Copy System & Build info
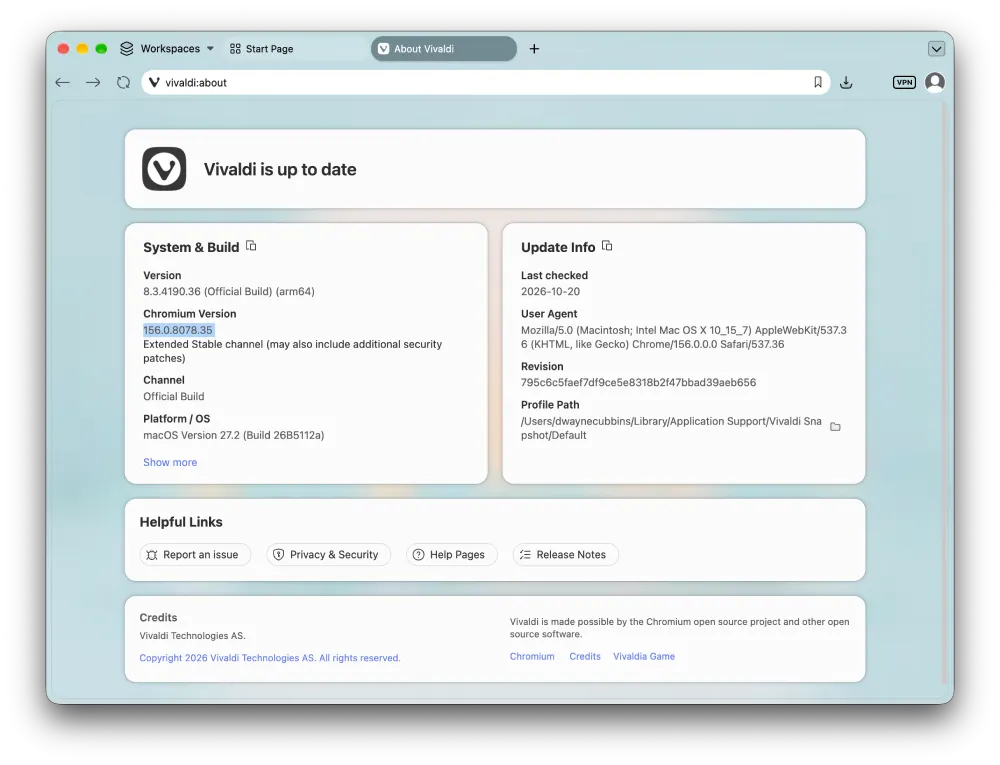The height and width of the screenshot is (765, 1000). pyautogui.click(x=251, y=246)
